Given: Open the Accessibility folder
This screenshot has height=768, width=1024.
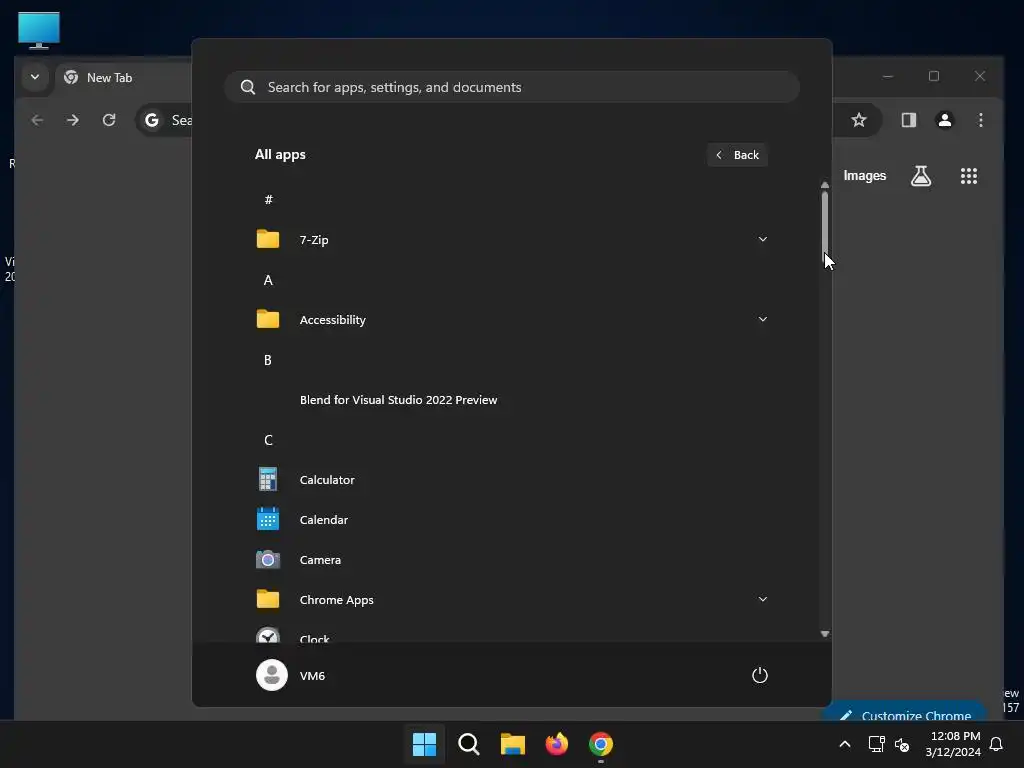Looking at the screenshot, I should [x=511, y=319].
